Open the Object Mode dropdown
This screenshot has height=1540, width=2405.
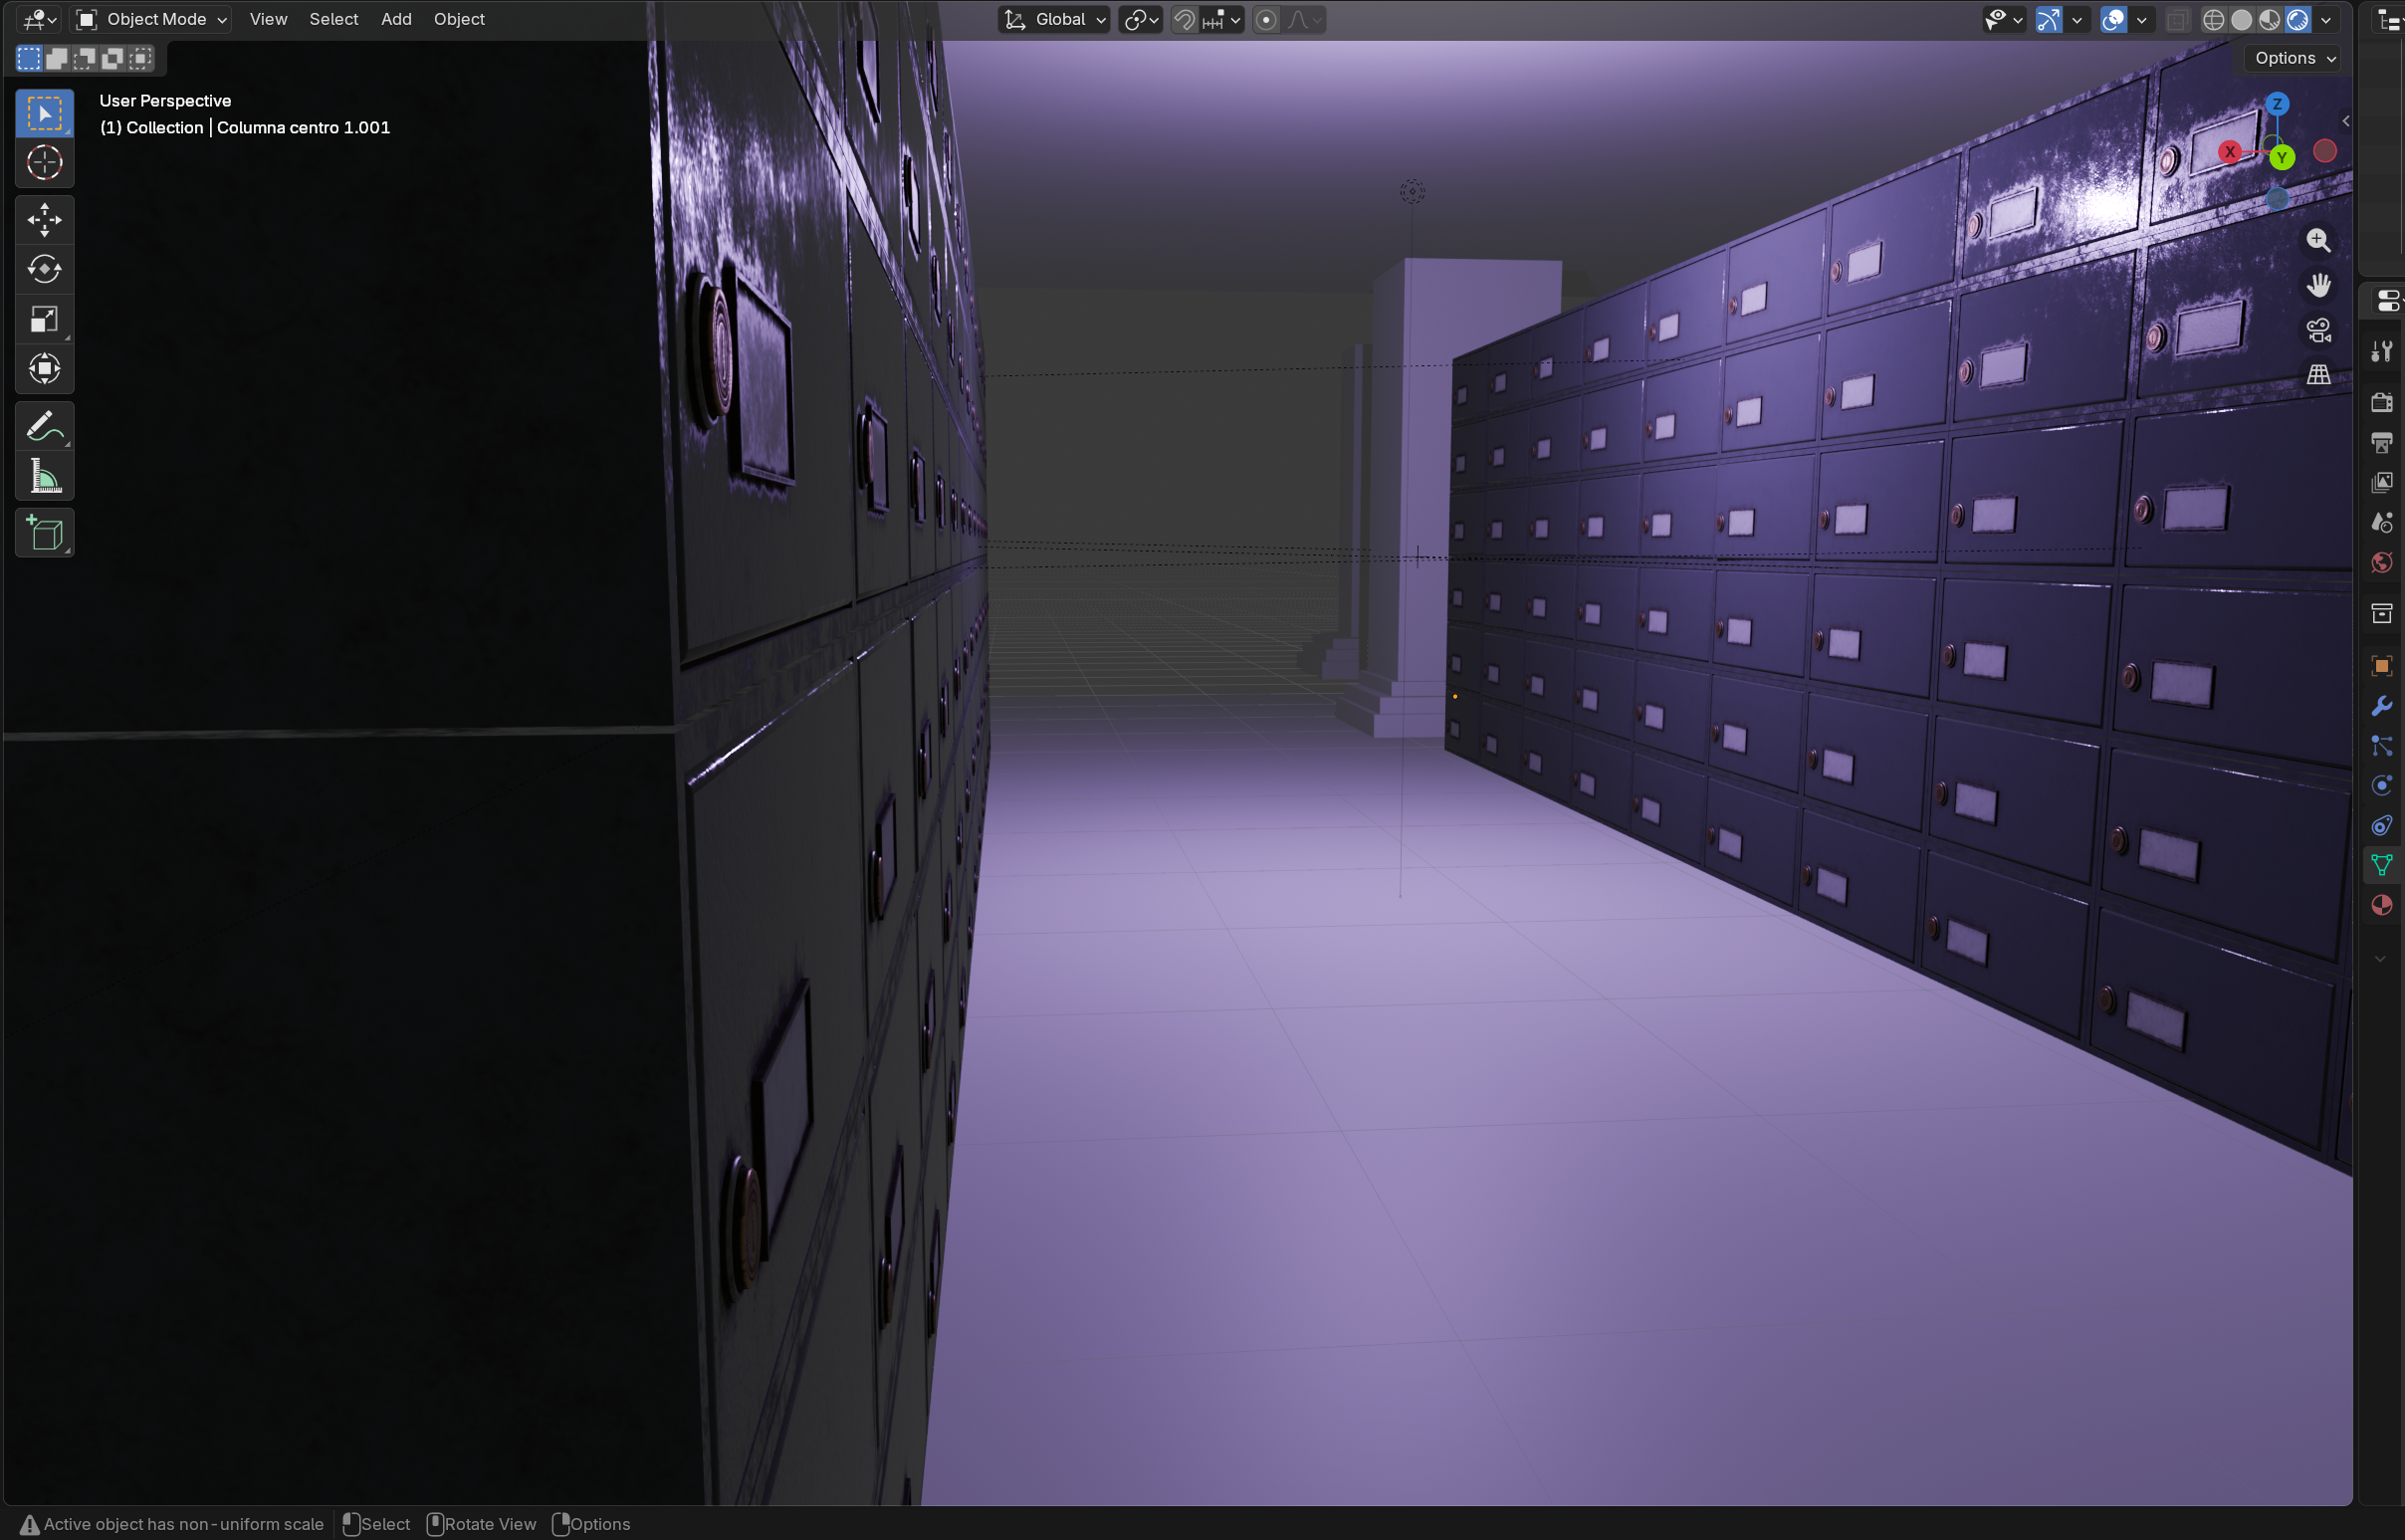click(153, 19)
